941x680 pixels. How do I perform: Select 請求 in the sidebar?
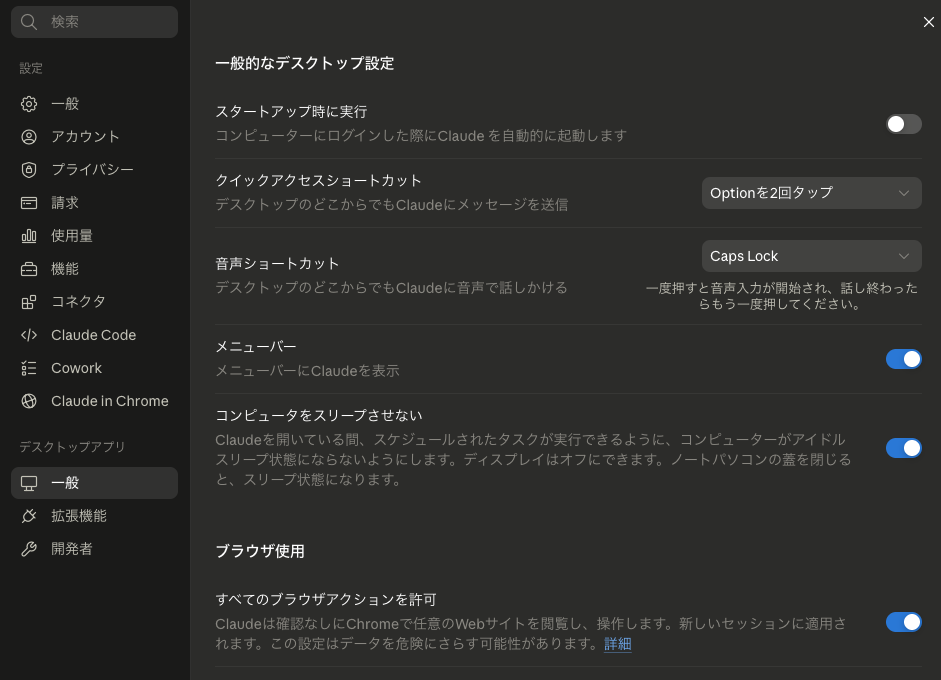(x=94, y=203)
